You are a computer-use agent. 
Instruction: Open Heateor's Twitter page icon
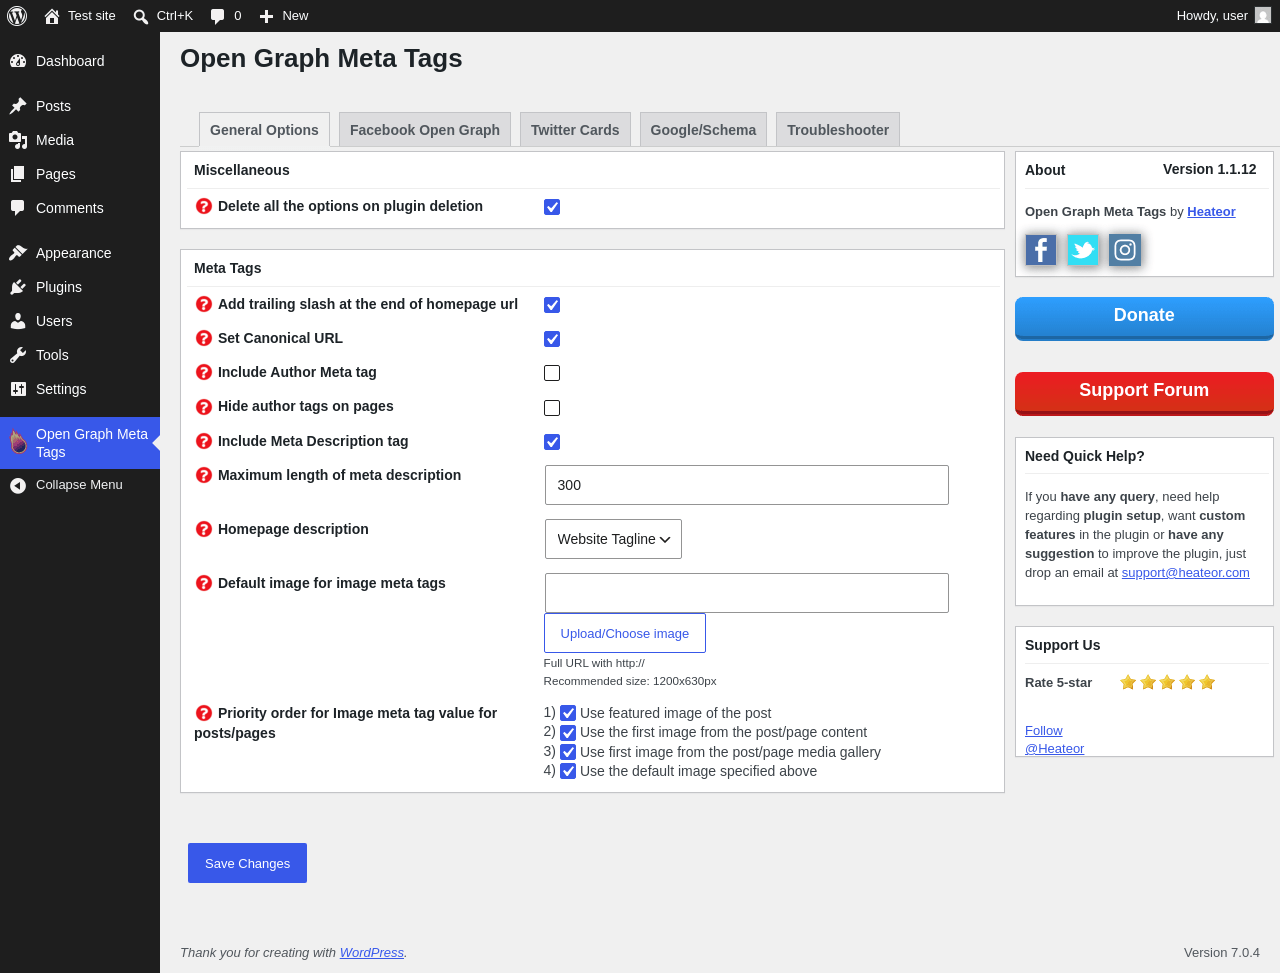pos(1083,250)
